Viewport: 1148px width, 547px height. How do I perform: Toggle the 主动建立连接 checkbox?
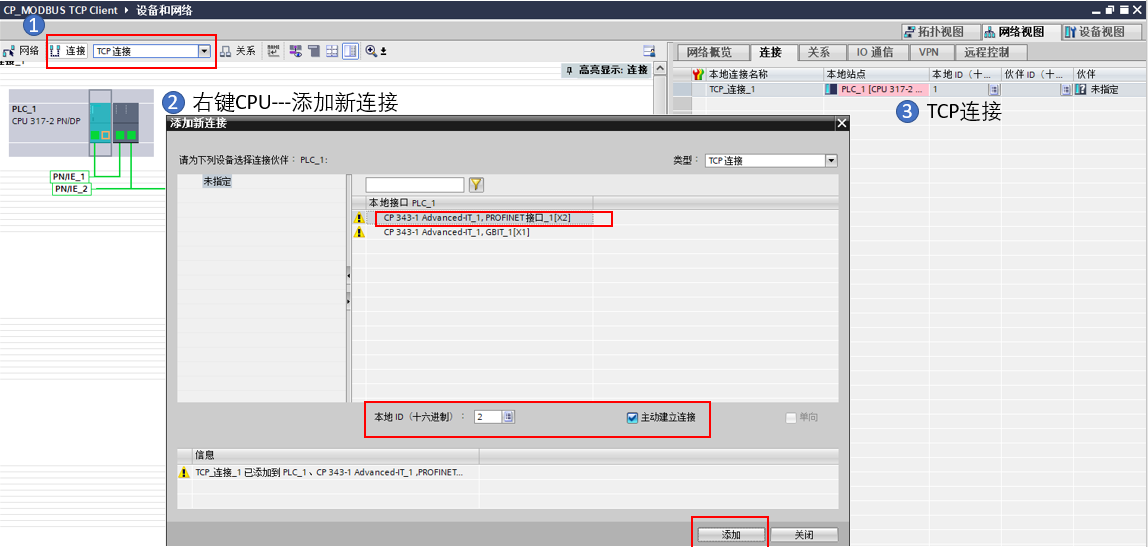click(x=633, y=417)
